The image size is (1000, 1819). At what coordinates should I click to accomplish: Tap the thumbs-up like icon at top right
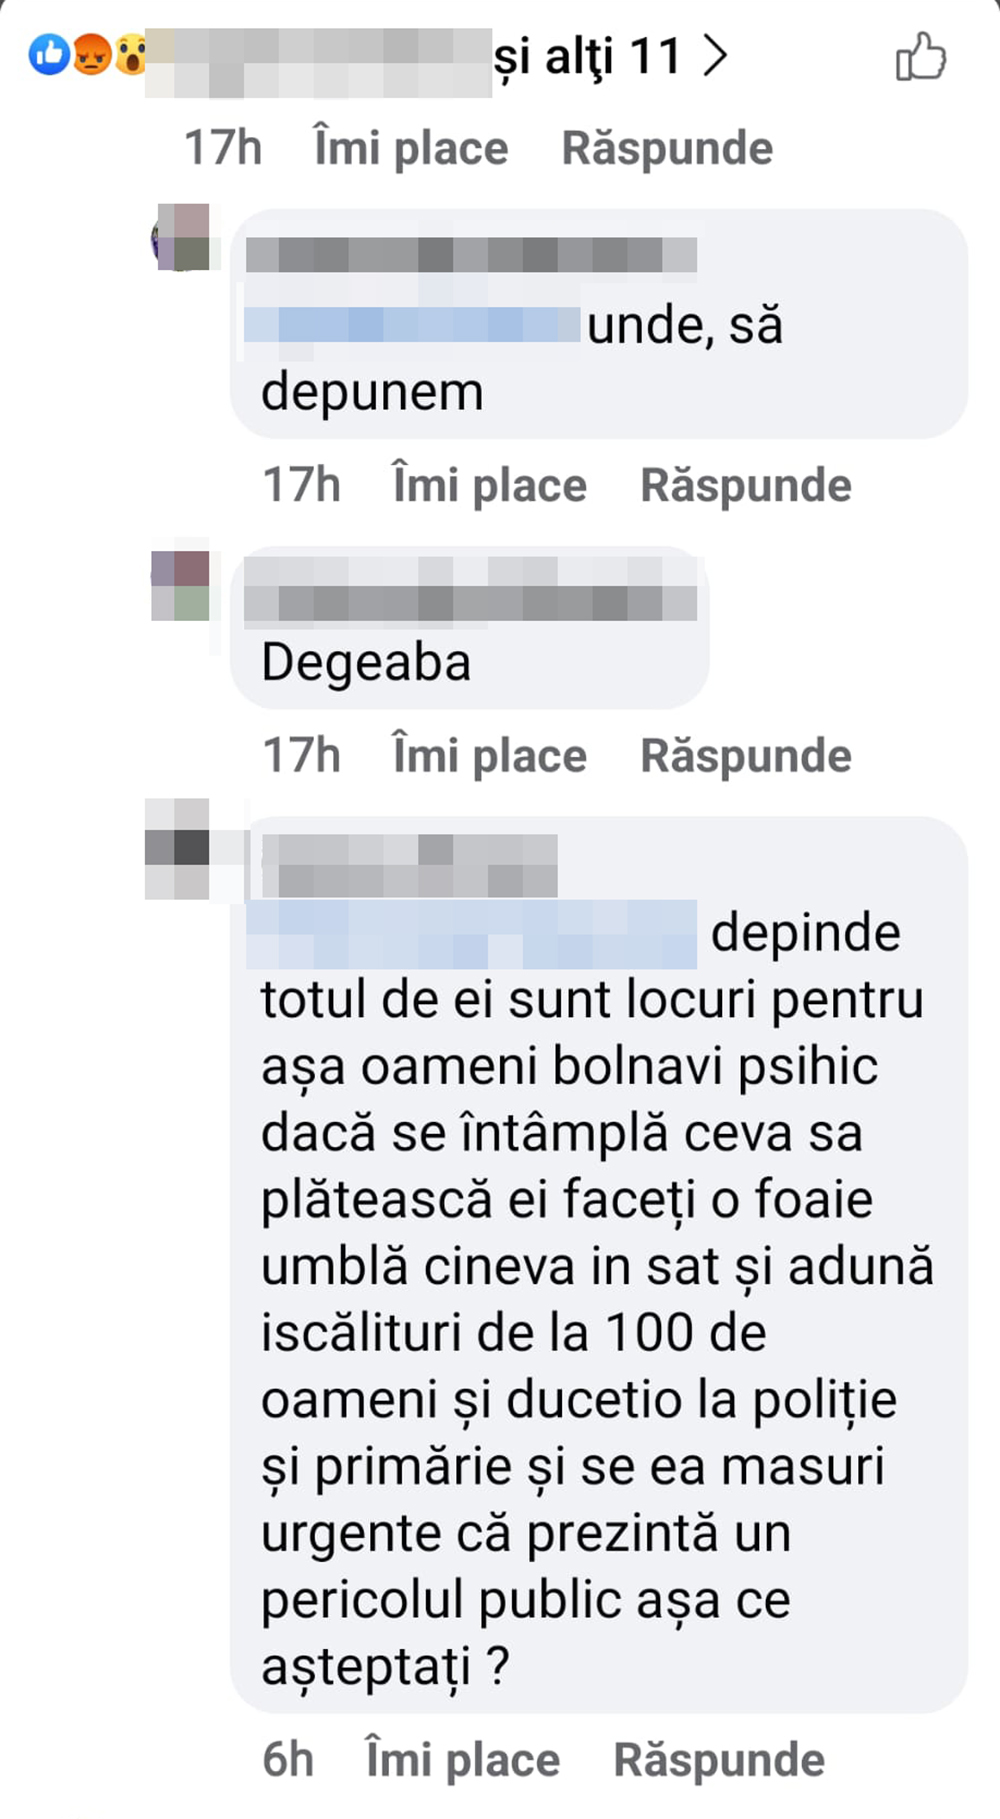click(920, 56)
